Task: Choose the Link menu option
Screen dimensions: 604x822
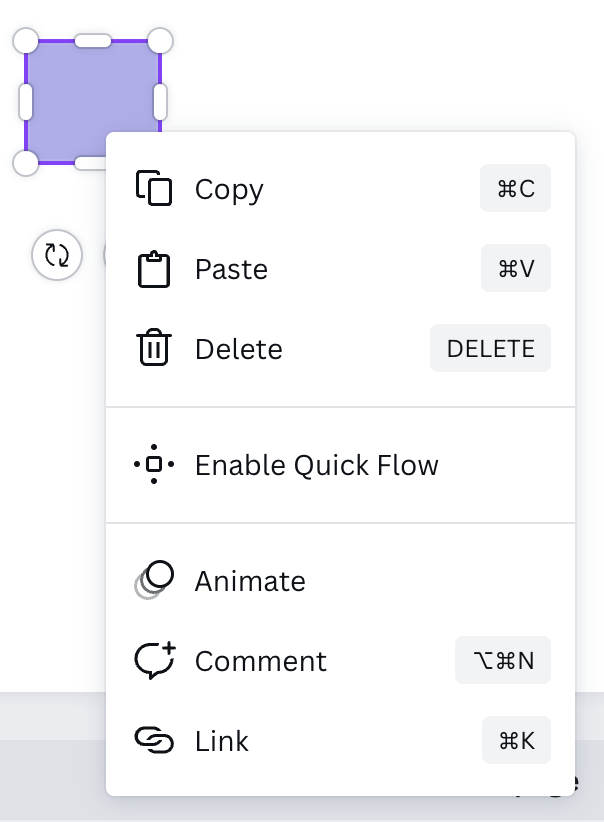Action: tap(341, 741)
